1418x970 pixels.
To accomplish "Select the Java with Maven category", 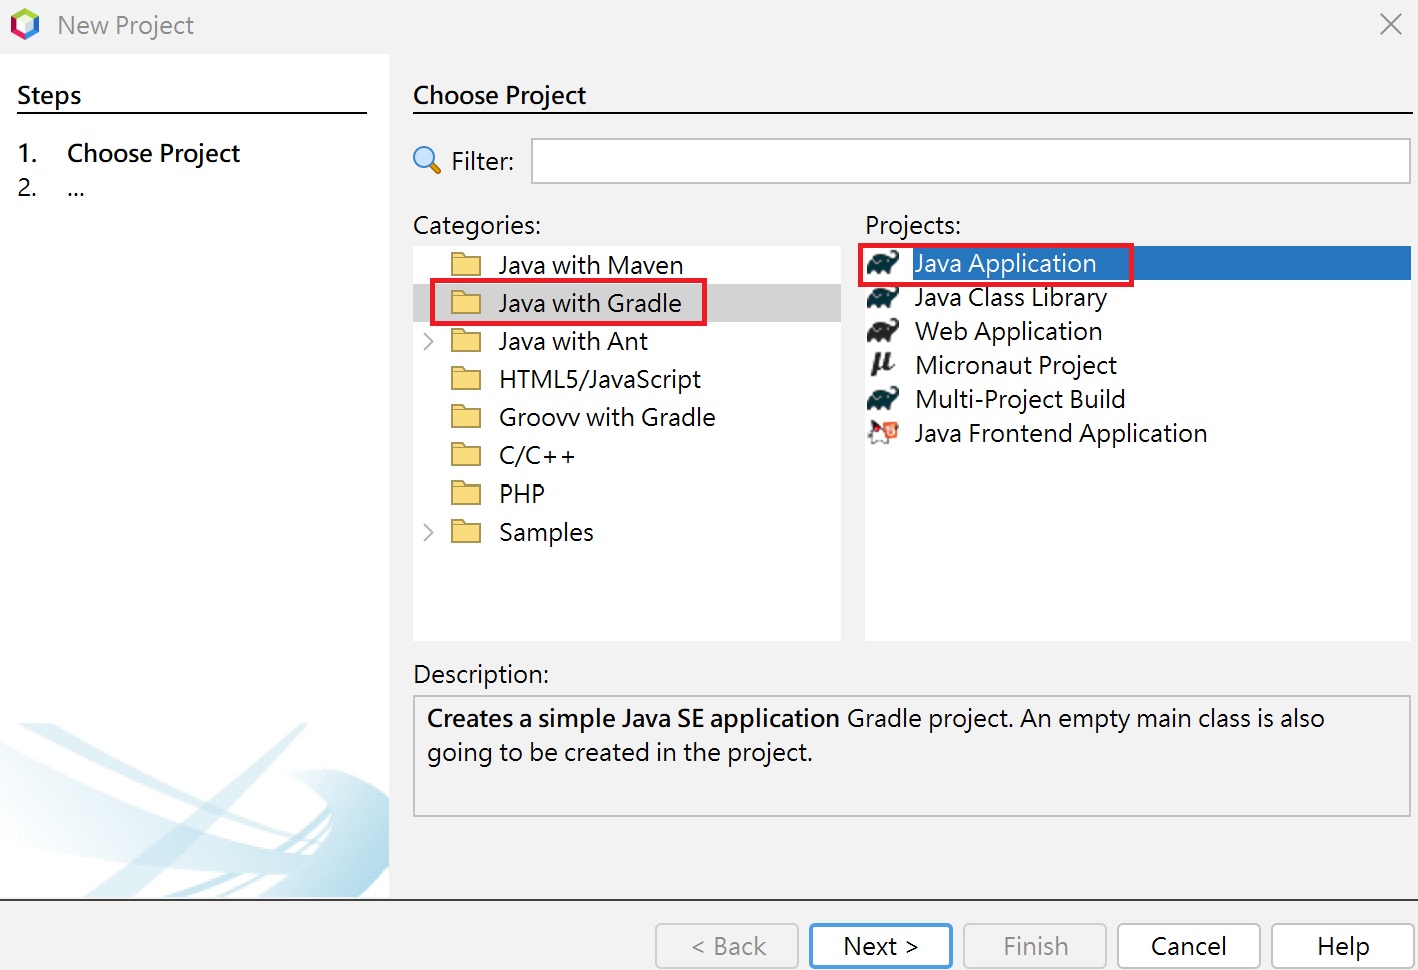I will (590, 265).
